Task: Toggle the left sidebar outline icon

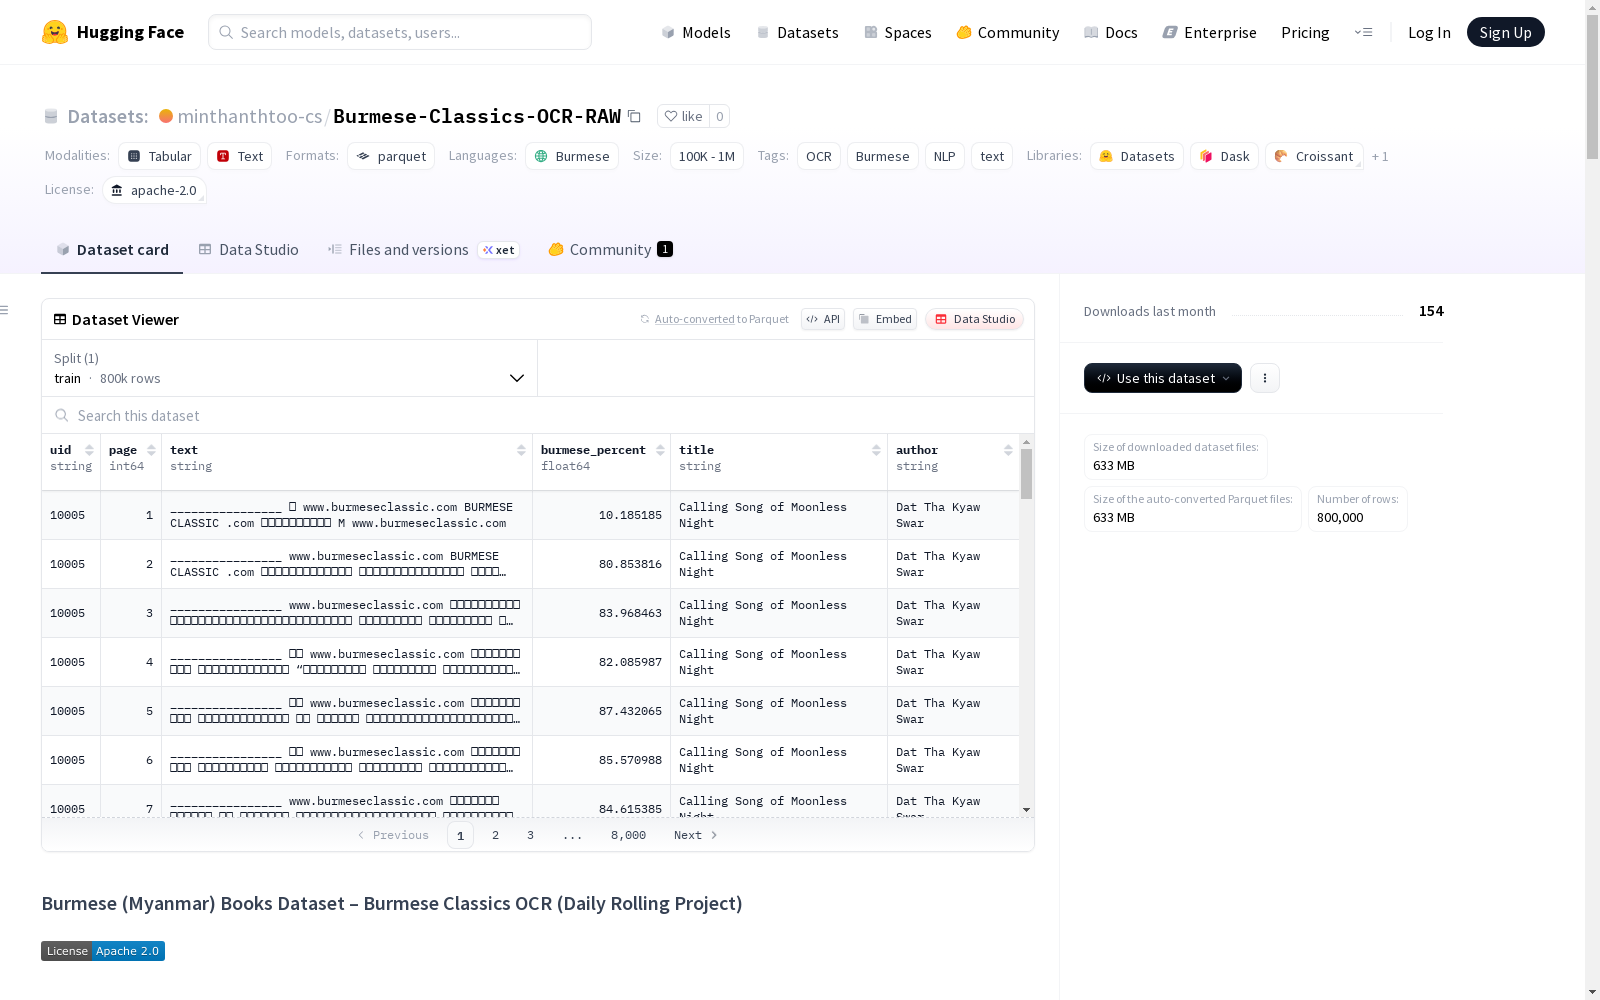Action: 4,310
